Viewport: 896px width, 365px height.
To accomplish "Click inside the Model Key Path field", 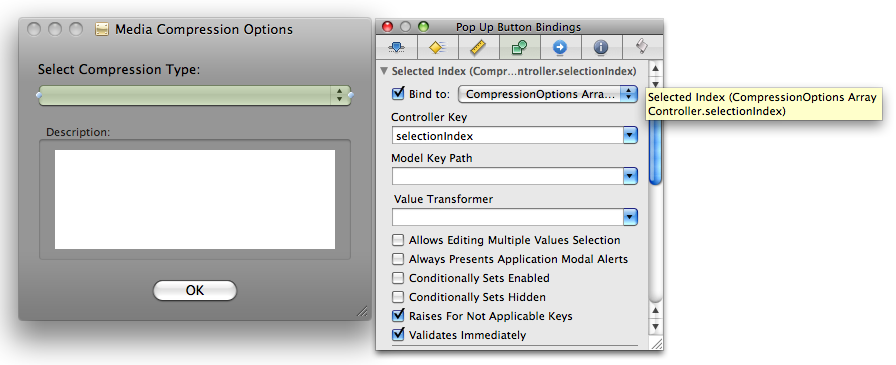I will (507, 177).
